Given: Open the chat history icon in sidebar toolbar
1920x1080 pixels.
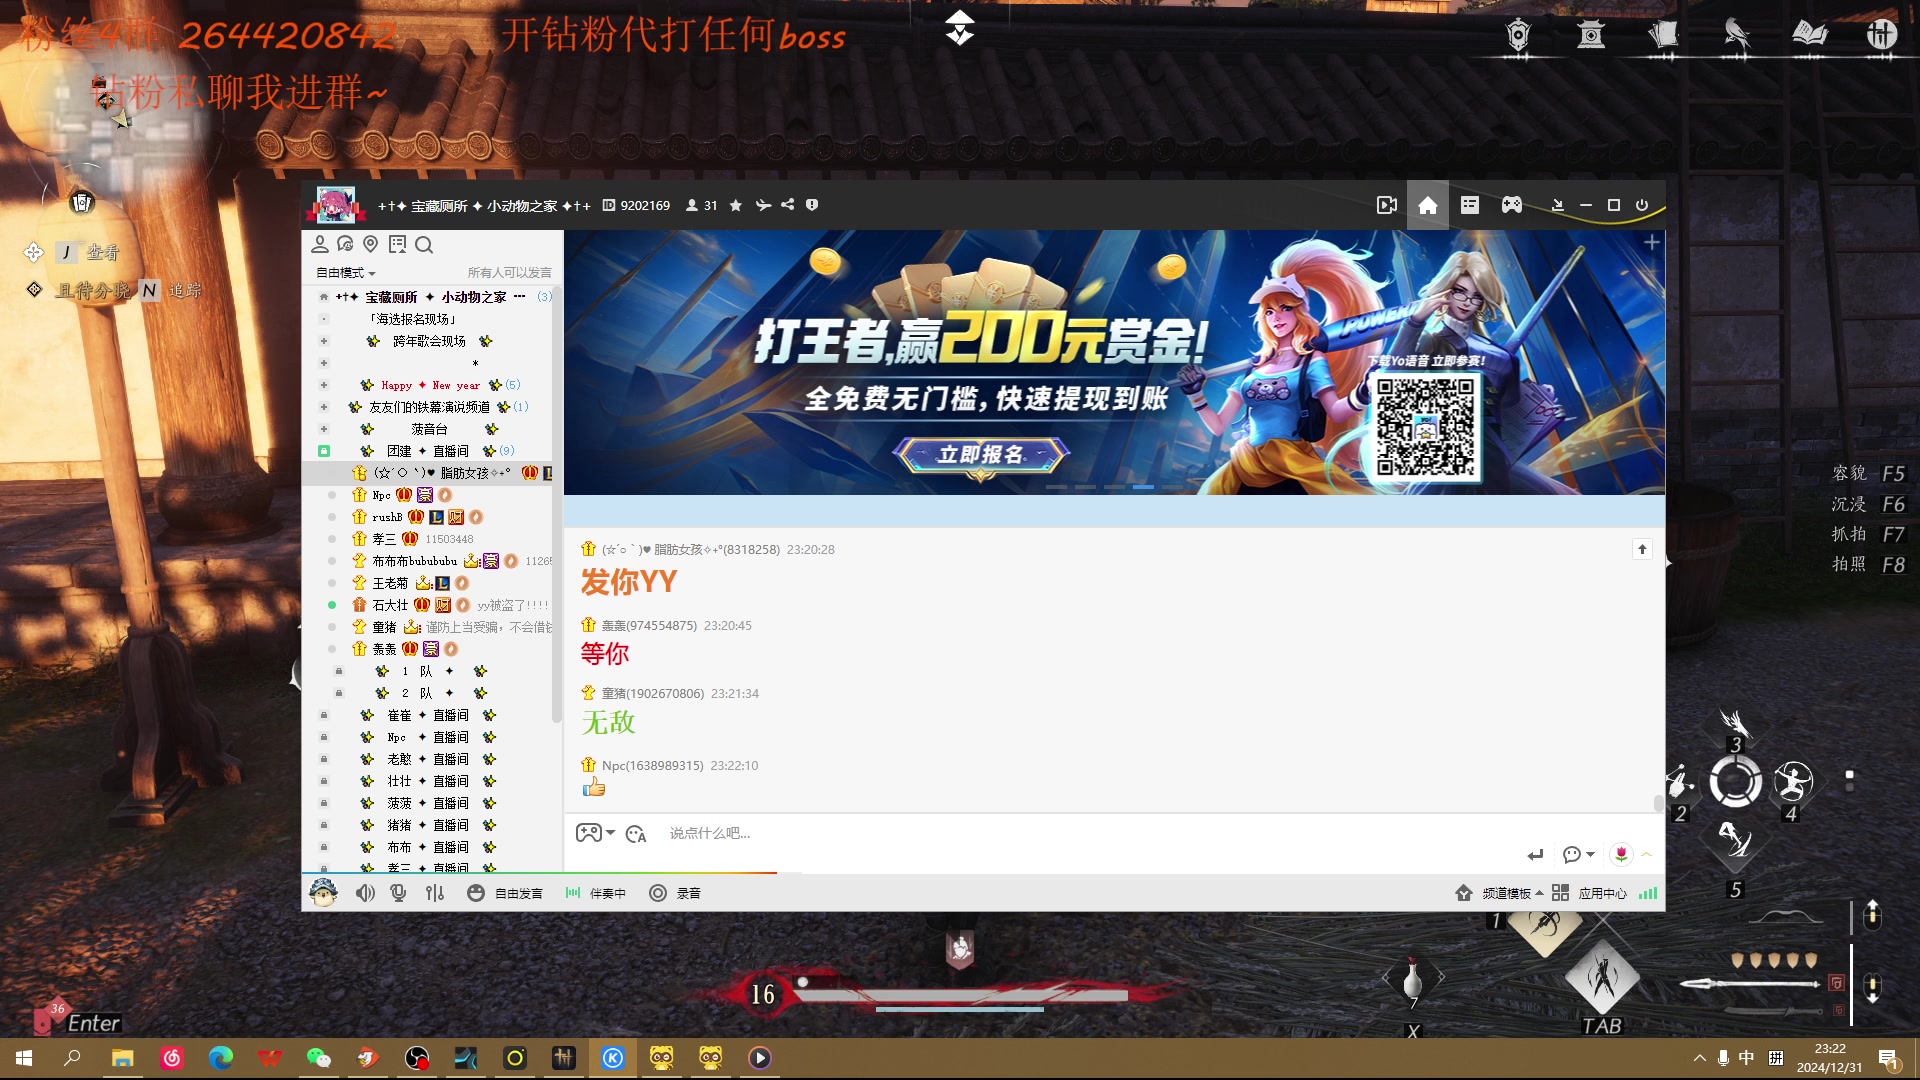Looking at the screenshot, I should click(x=345, y=244).
